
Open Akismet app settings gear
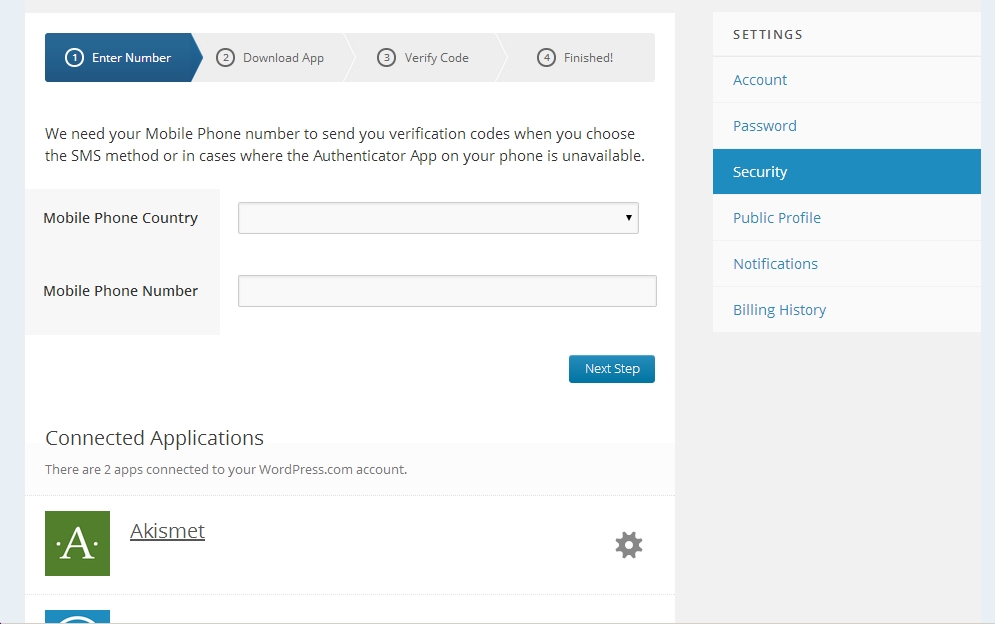point(628,545)
